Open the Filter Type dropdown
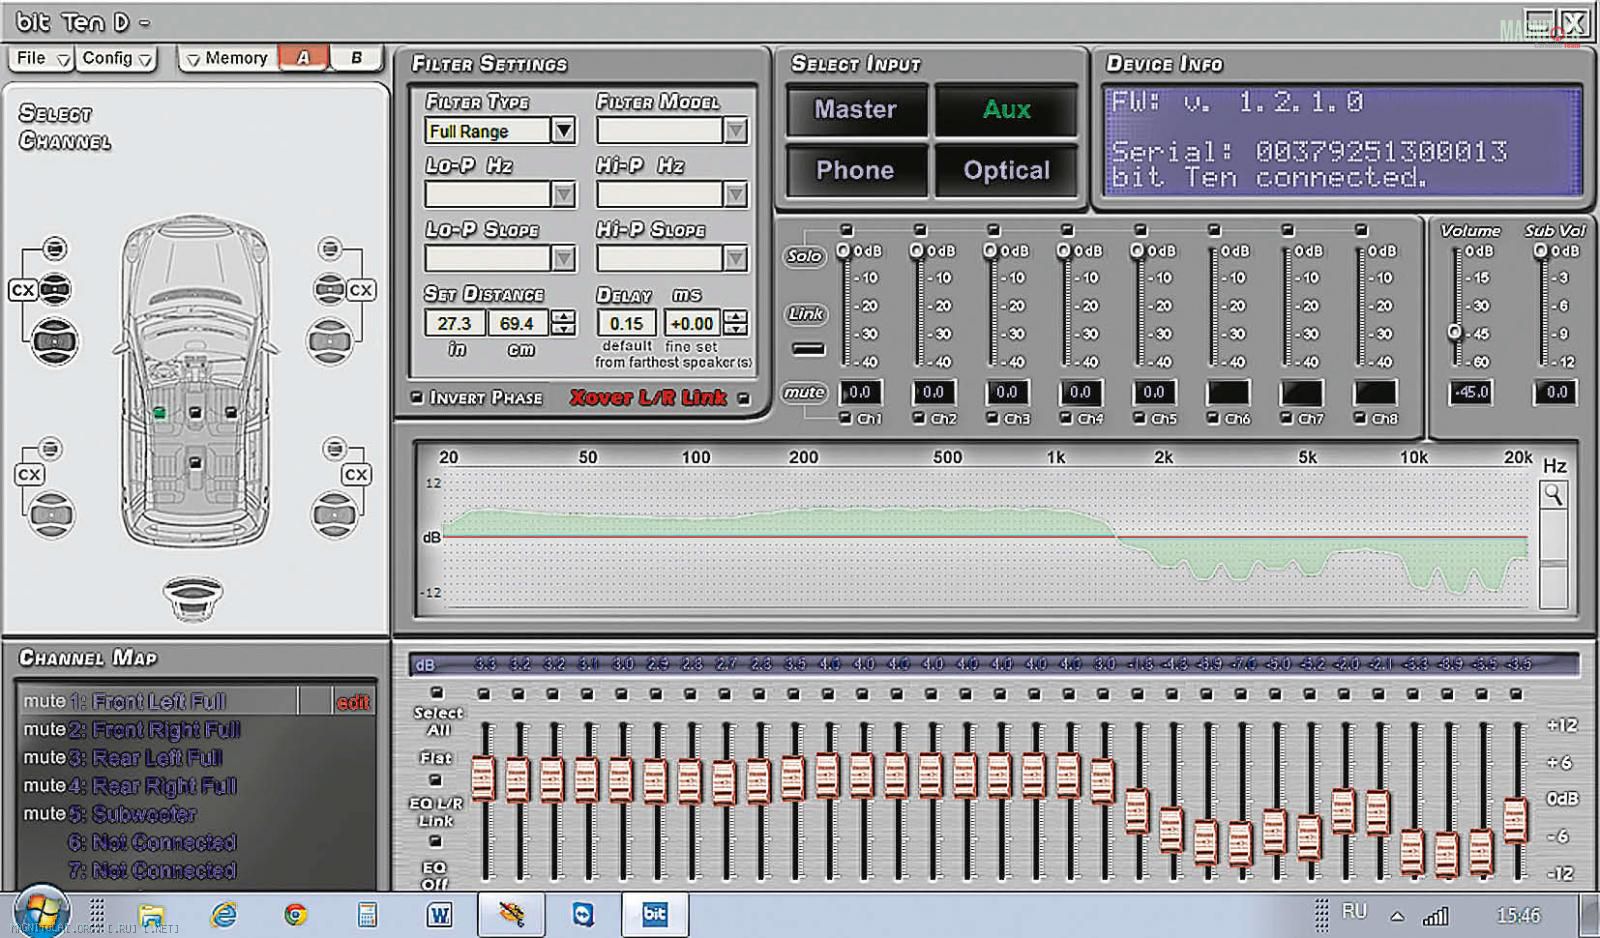This screenshot has height=938, width=1600. click(564, 131)
